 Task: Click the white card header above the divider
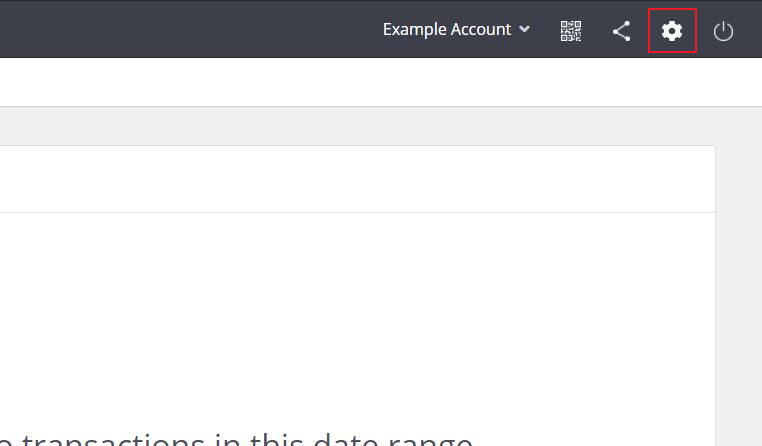[x=357, y=179]
